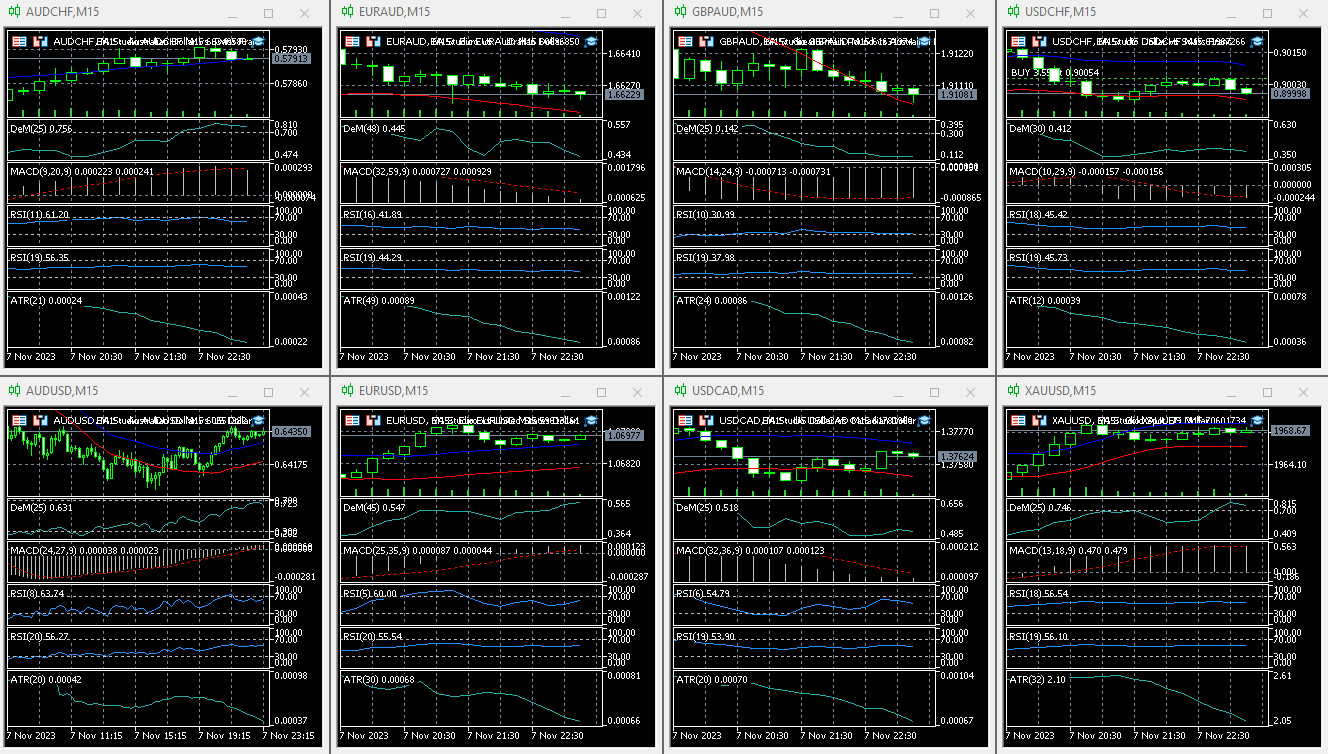Click expert advisor hat icon on USDCHF chart
Screen dimensions: 1328x754
point(1257,41)
